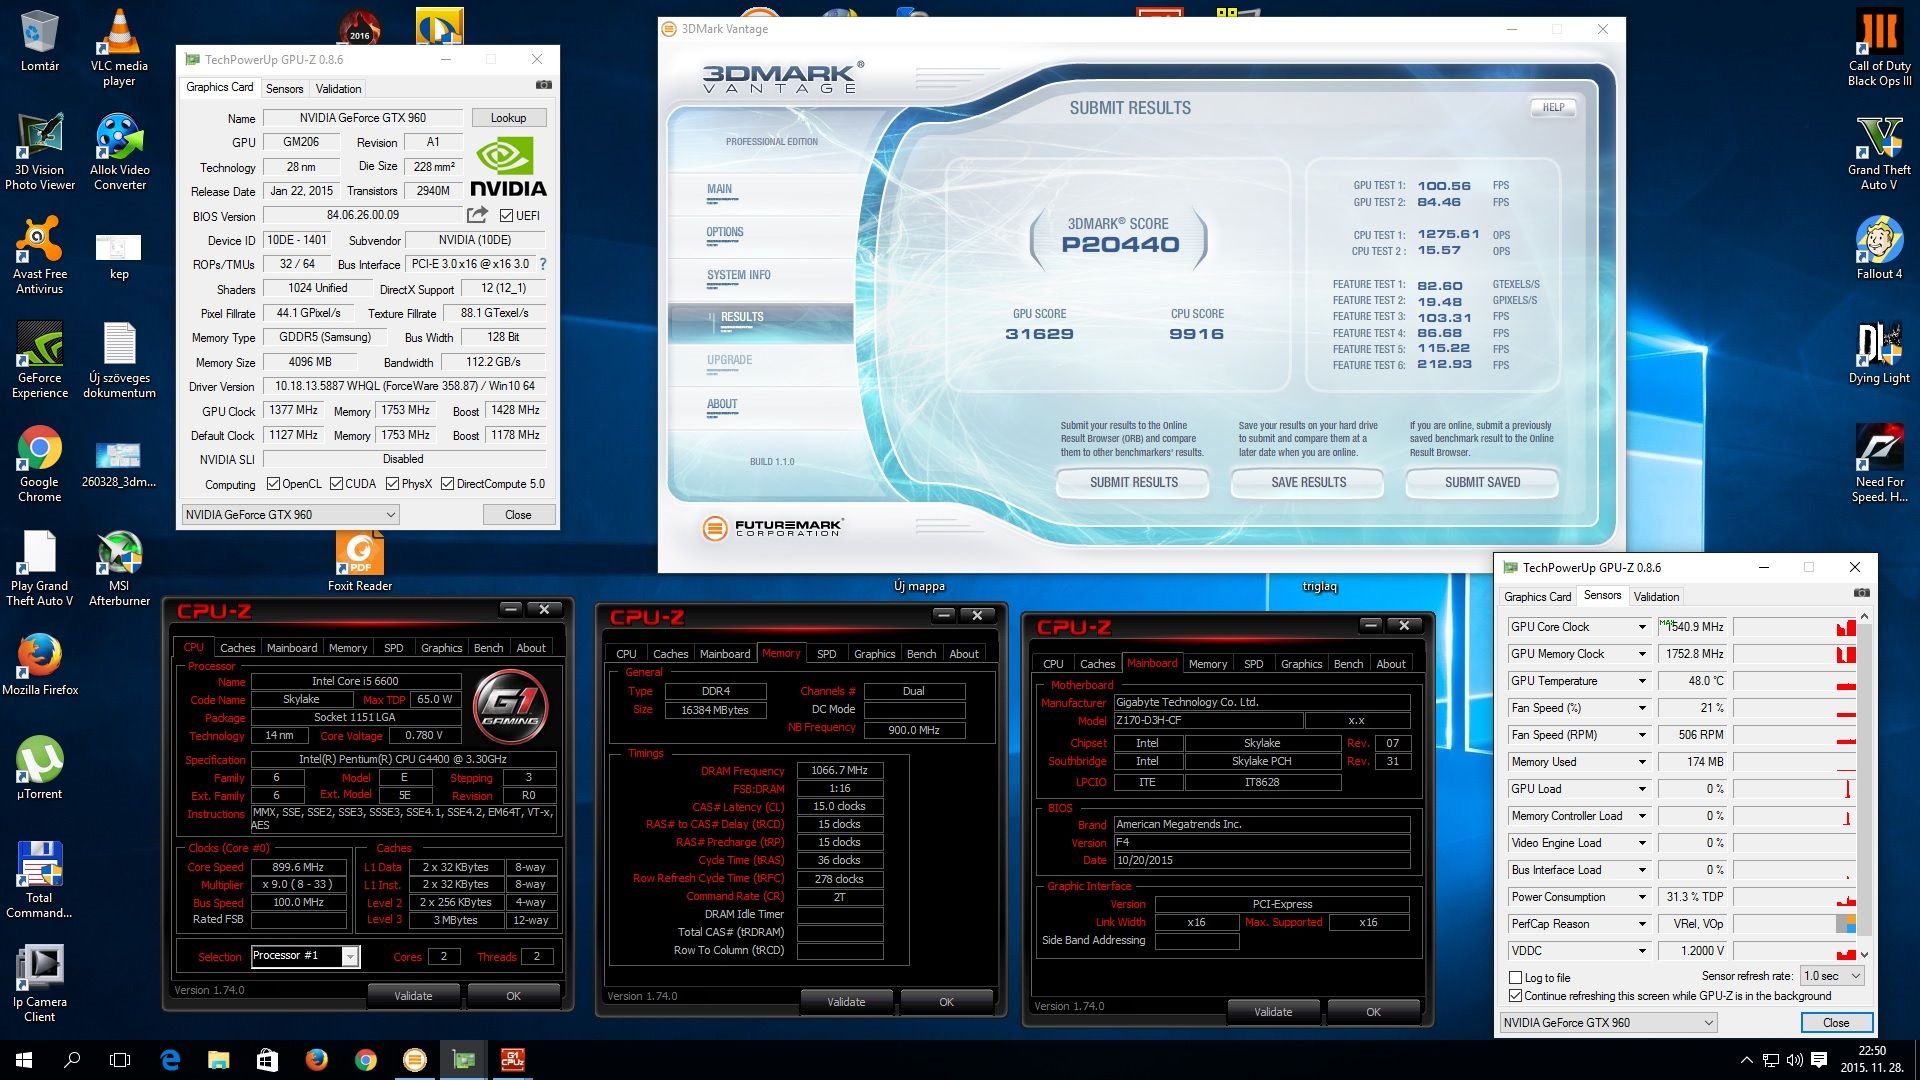Click SUBMIT RESULTS button in 3DMark
Screen dimensions: 1920x1080
pyautogui.click(x=1133, y=482)
